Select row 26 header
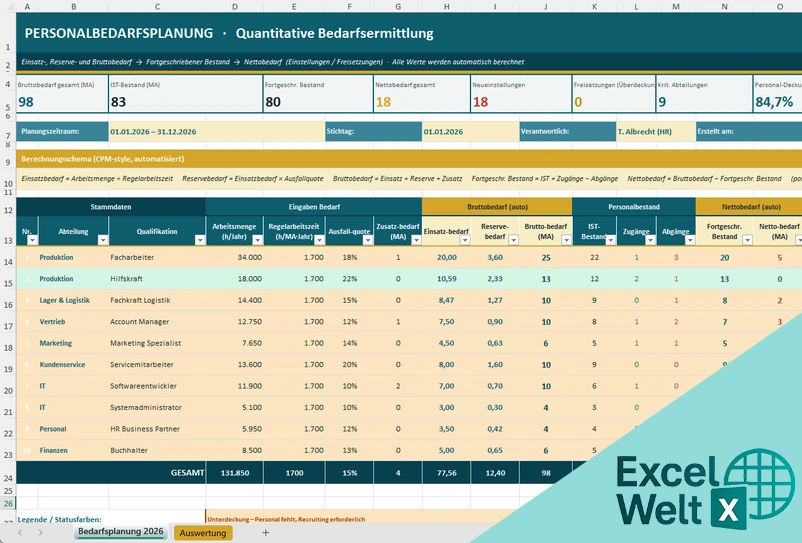This screenshot has height=543, width=802. [8, 503]
